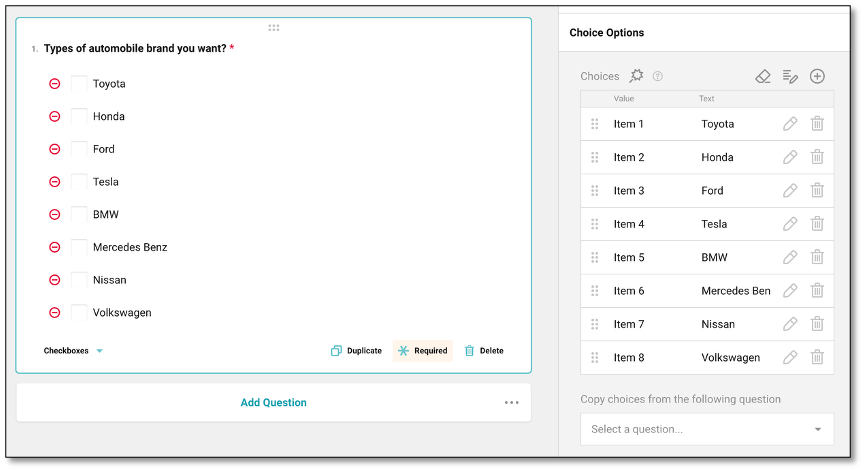This screenshot has height=470, width=864.
Task: Open the Select a question dropdown
Action: 707,429
